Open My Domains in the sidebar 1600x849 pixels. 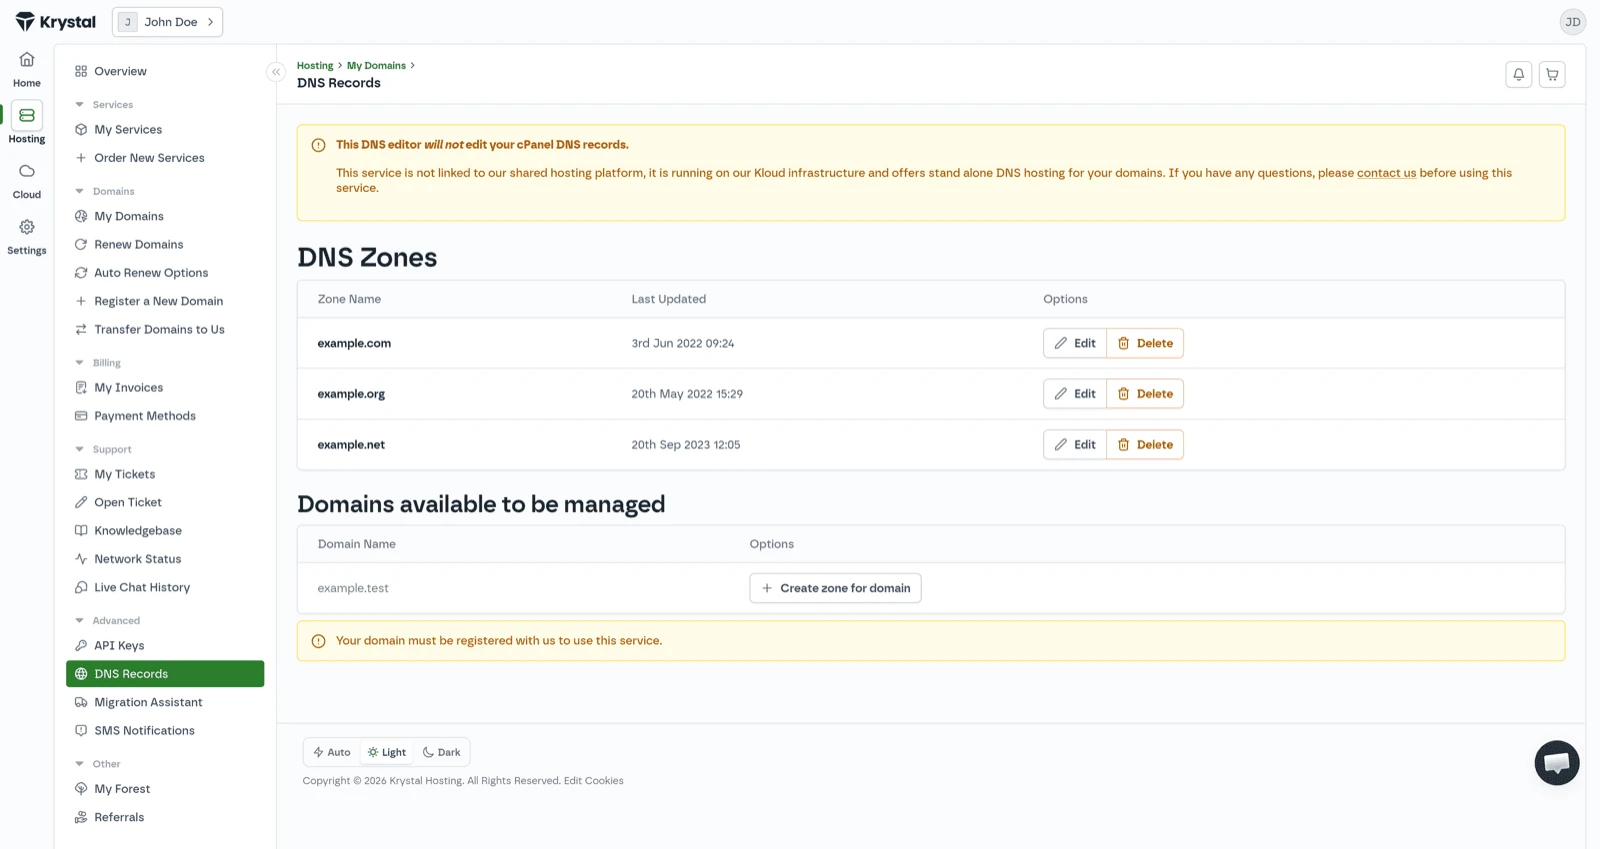[165, 216]
